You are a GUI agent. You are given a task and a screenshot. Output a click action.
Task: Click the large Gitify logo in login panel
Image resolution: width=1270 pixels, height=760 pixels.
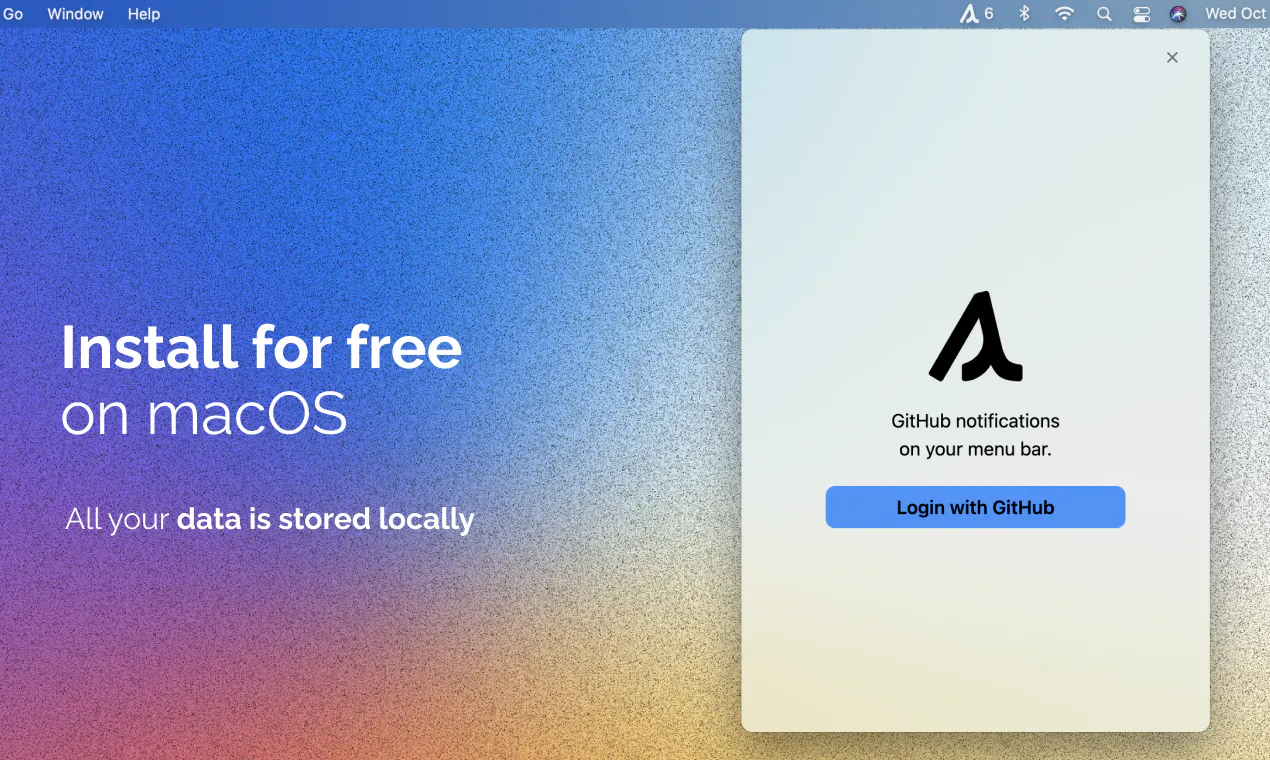point(976,337)
